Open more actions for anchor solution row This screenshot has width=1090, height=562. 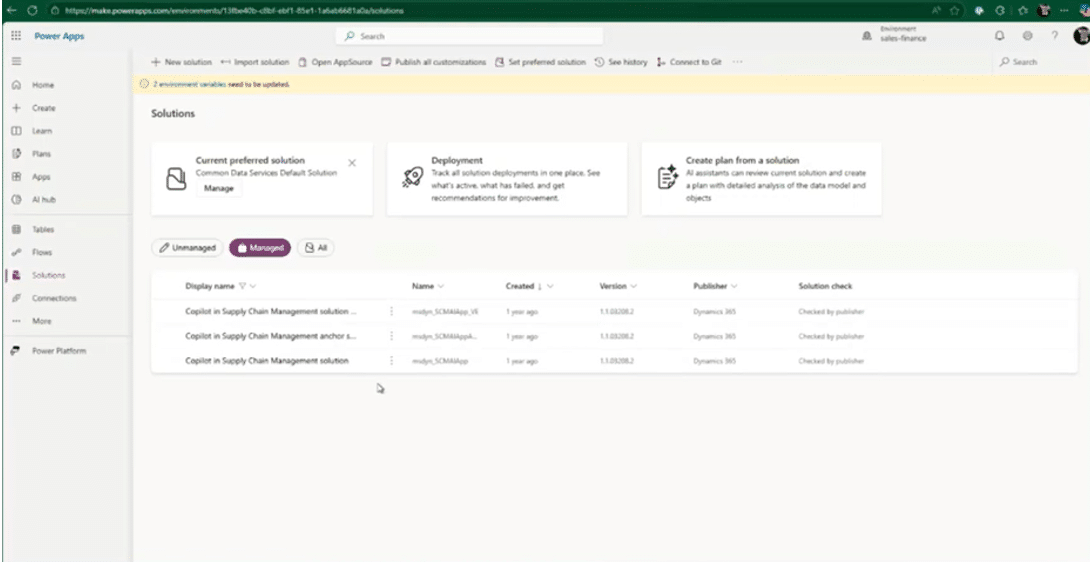[x=391, y=336]
